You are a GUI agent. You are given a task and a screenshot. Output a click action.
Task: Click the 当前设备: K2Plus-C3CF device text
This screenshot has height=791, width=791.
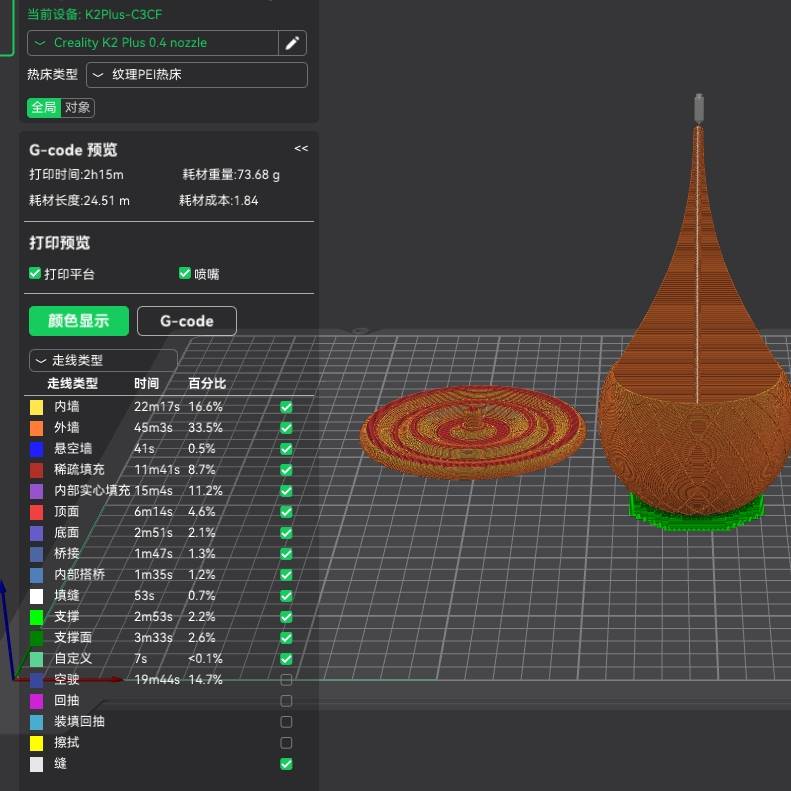pos(94,14)
